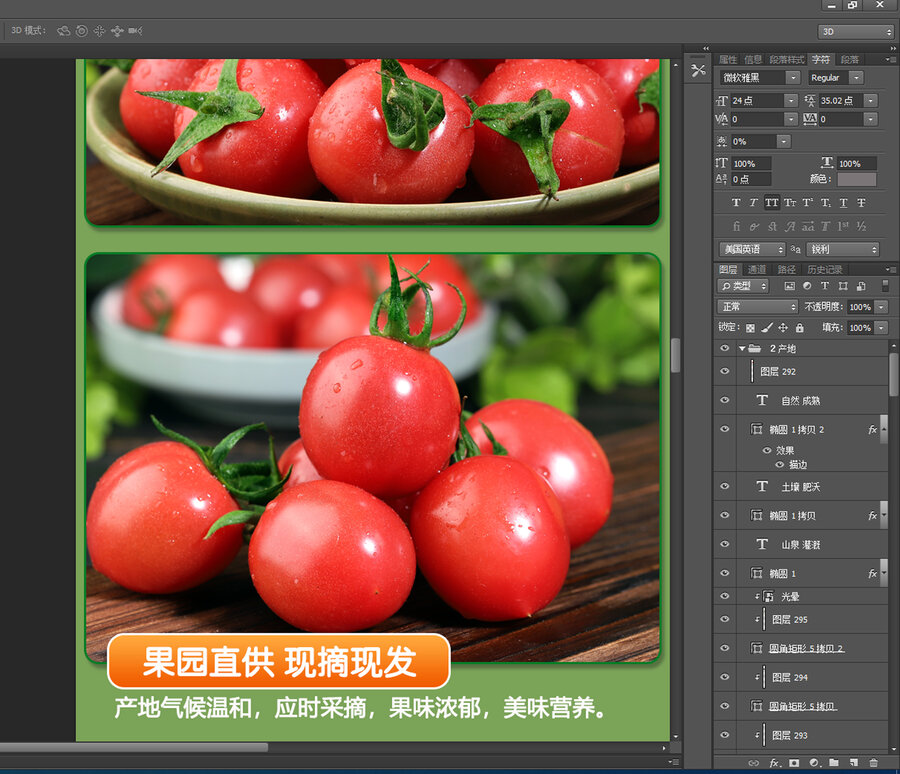Hide the 土壤 肥沃 text layer
900x774 pixels.
click(x=724, y=486)
